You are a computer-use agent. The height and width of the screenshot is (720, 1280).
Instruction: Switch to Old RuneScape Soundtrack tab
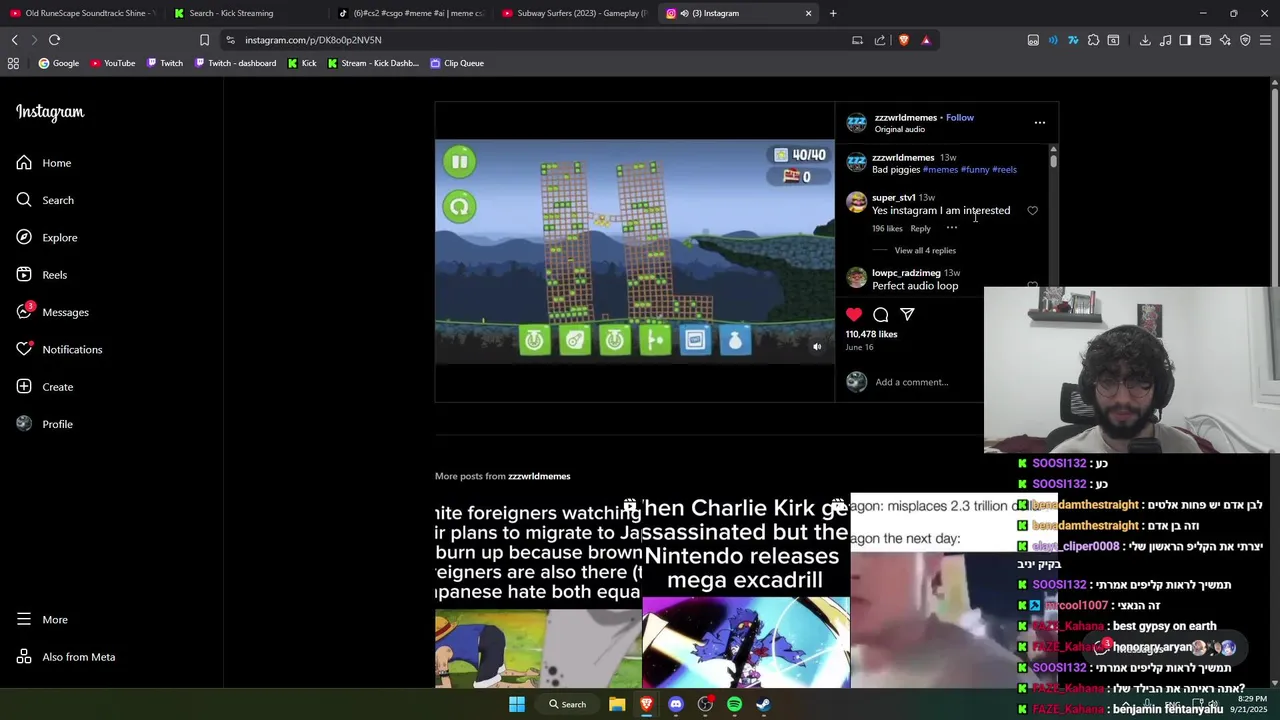[x=82, y=13]
